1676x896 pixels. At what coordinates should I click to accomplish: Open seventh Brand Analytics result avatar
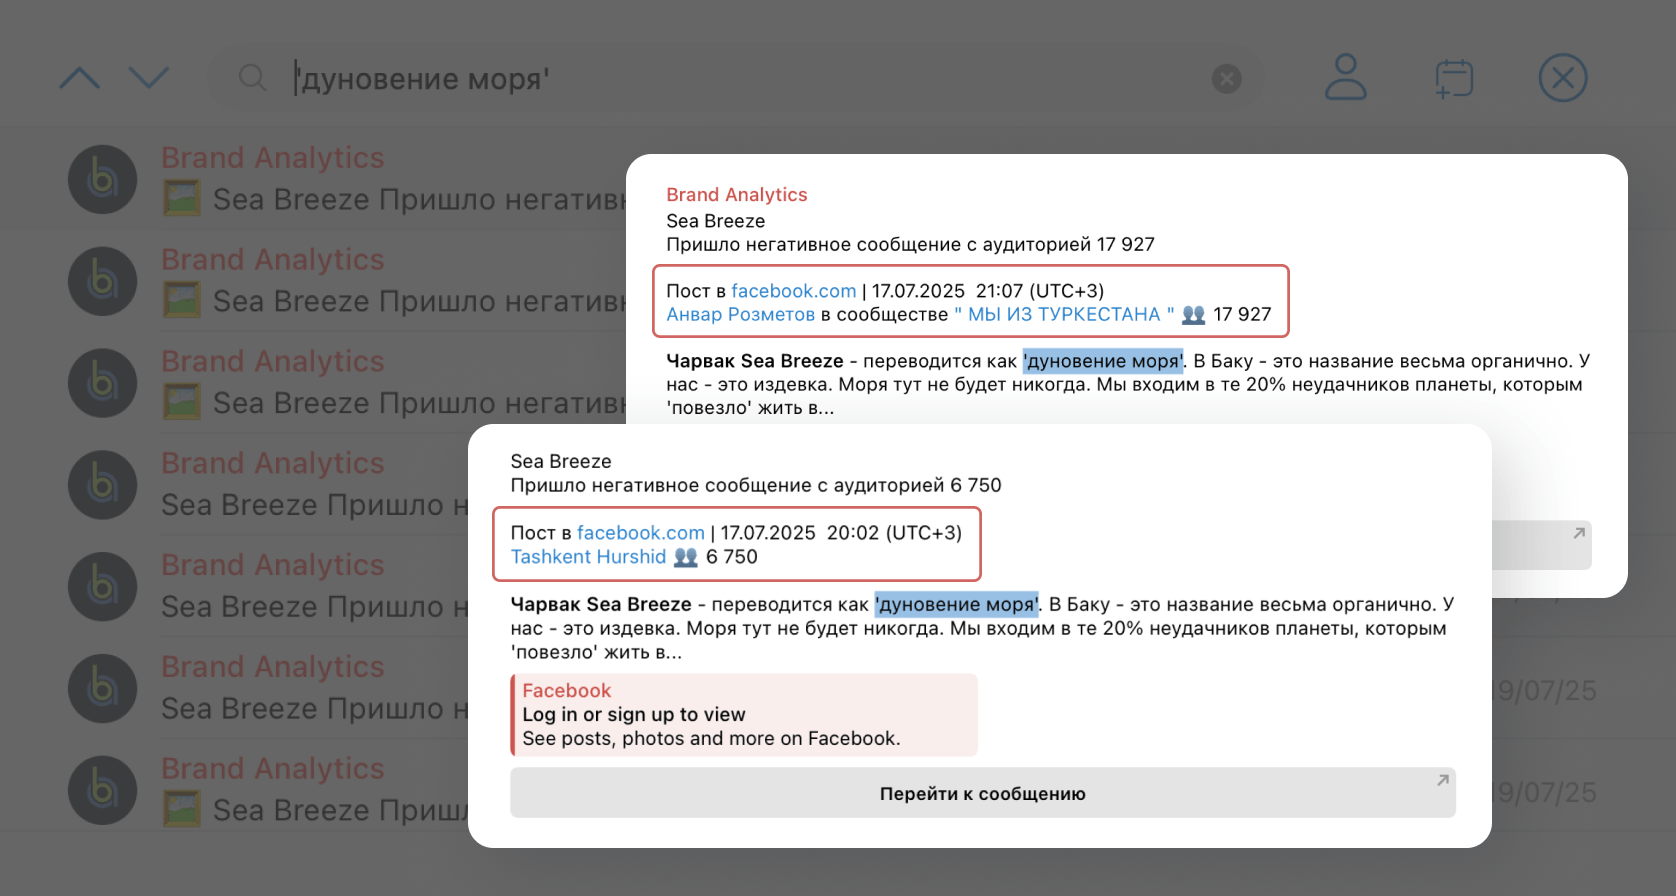click(x=102, y=791)
